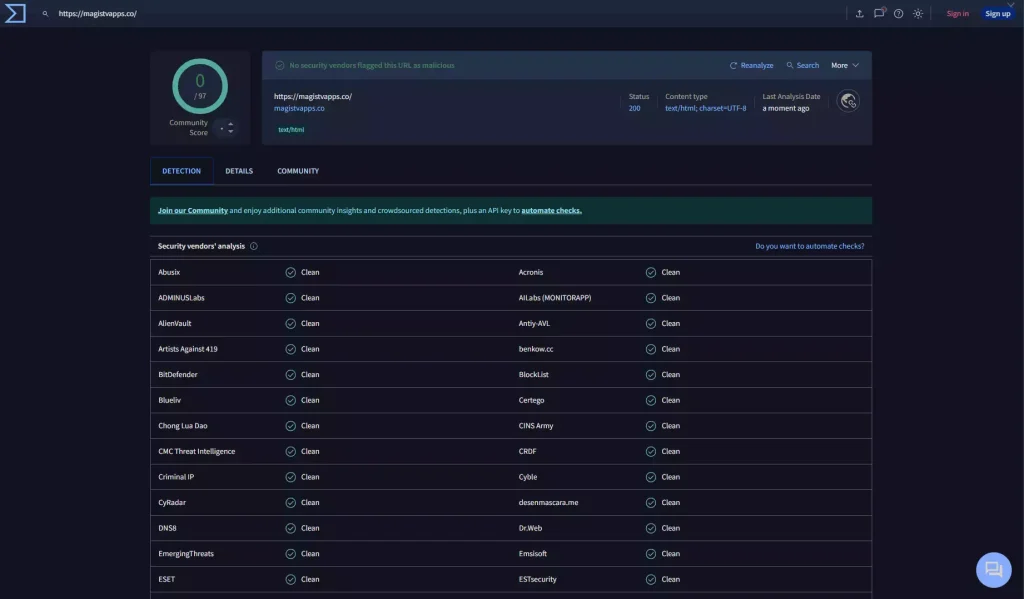This screenshot has width=1024, height=599.
Task: Click the Clean check icon in ESET row
Action: click(291, 579)
